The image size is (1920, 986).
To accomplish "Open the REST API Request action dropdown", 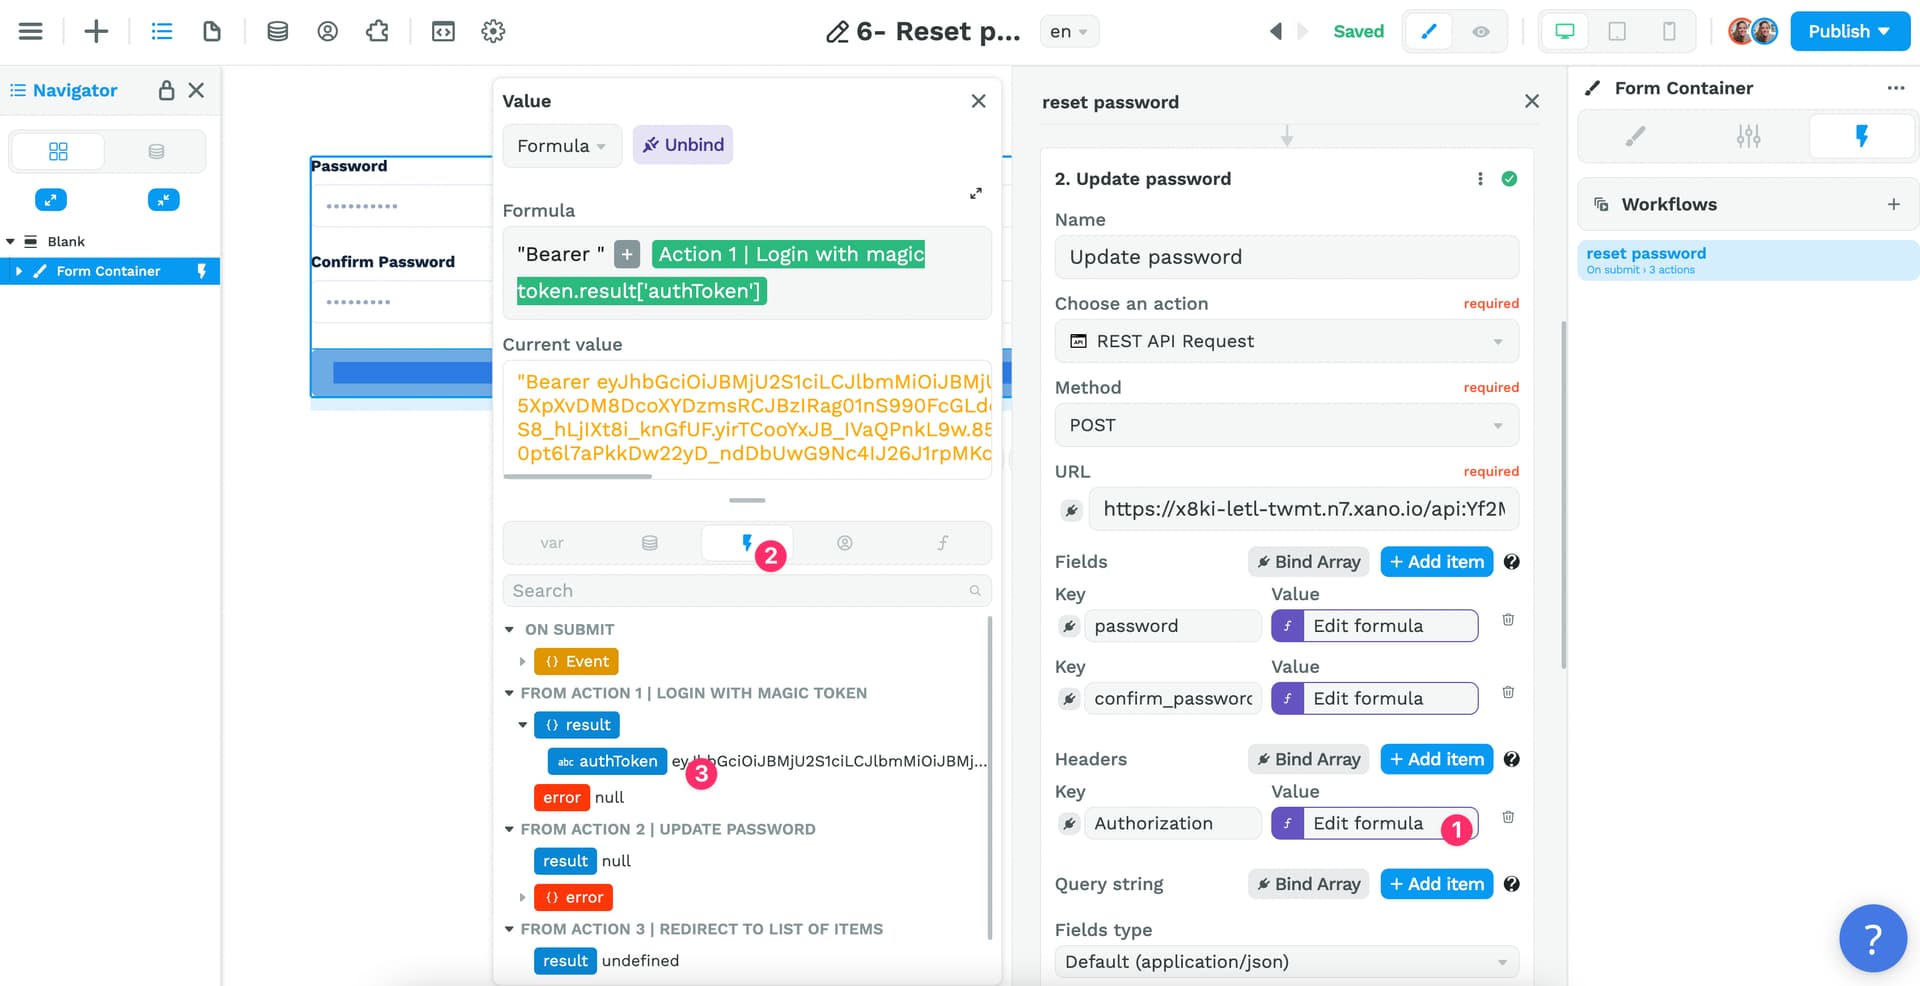I will coord(1286,341).
